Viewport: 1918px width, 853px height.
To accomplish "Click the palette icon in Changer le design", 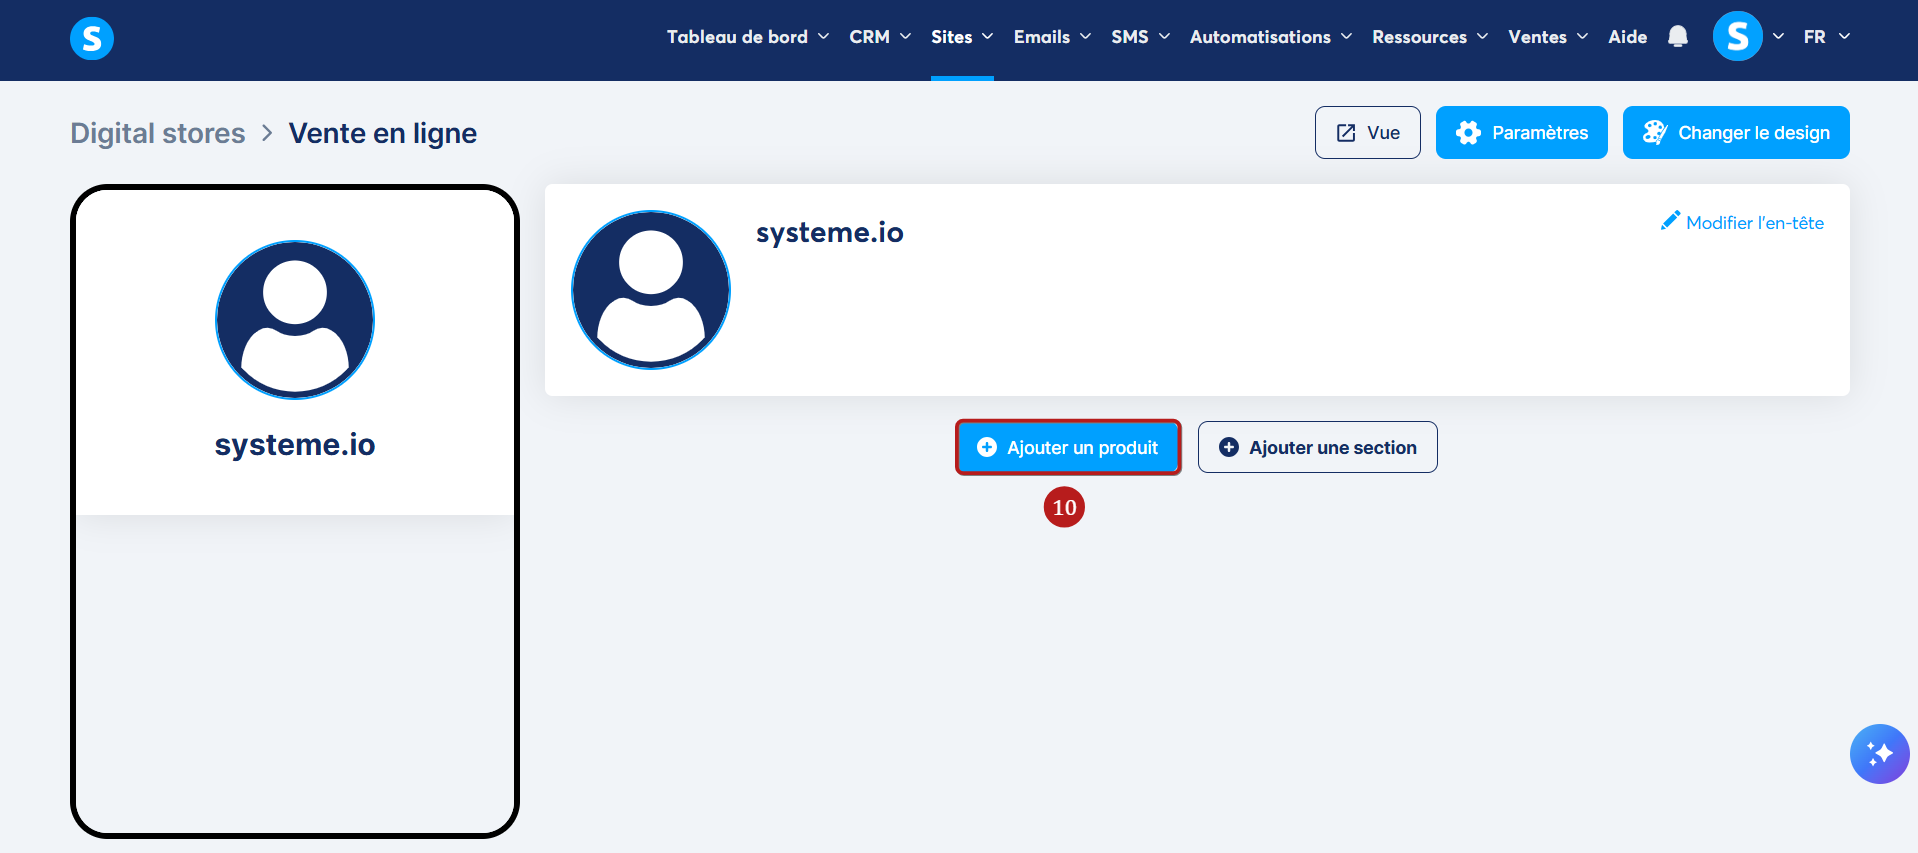I will 1655,133.
